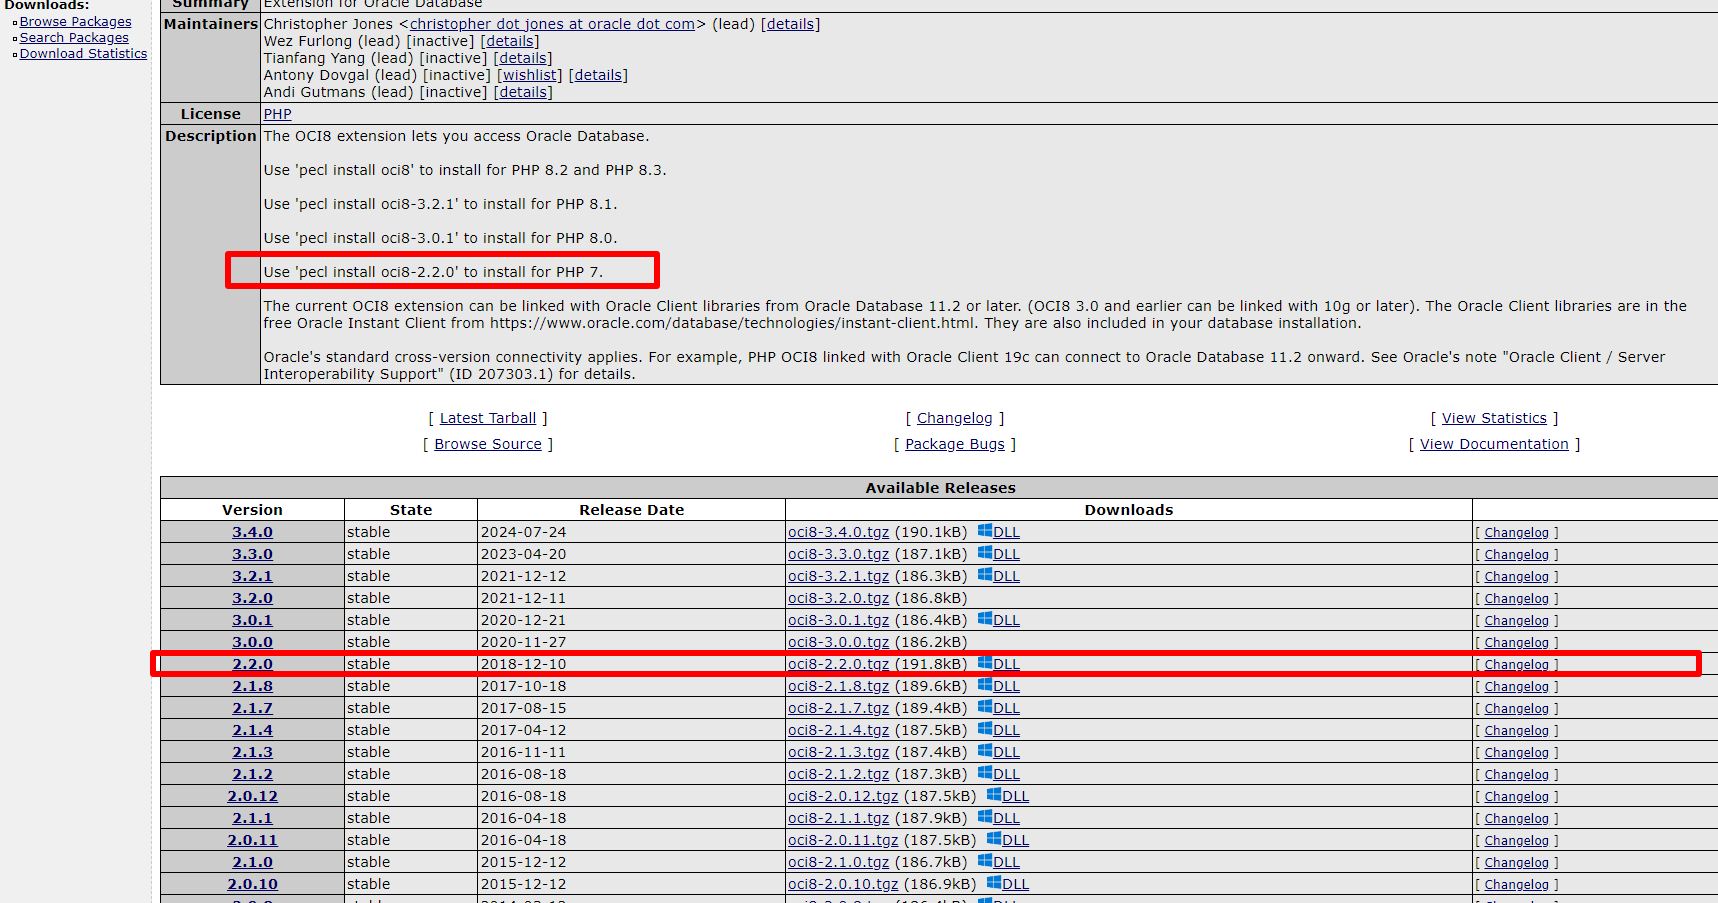Image resolution: width=1718 pixels, height=903 pixels.
Task: Open Changelog for version 2.1.4 row
Action: pos(1516,731)
